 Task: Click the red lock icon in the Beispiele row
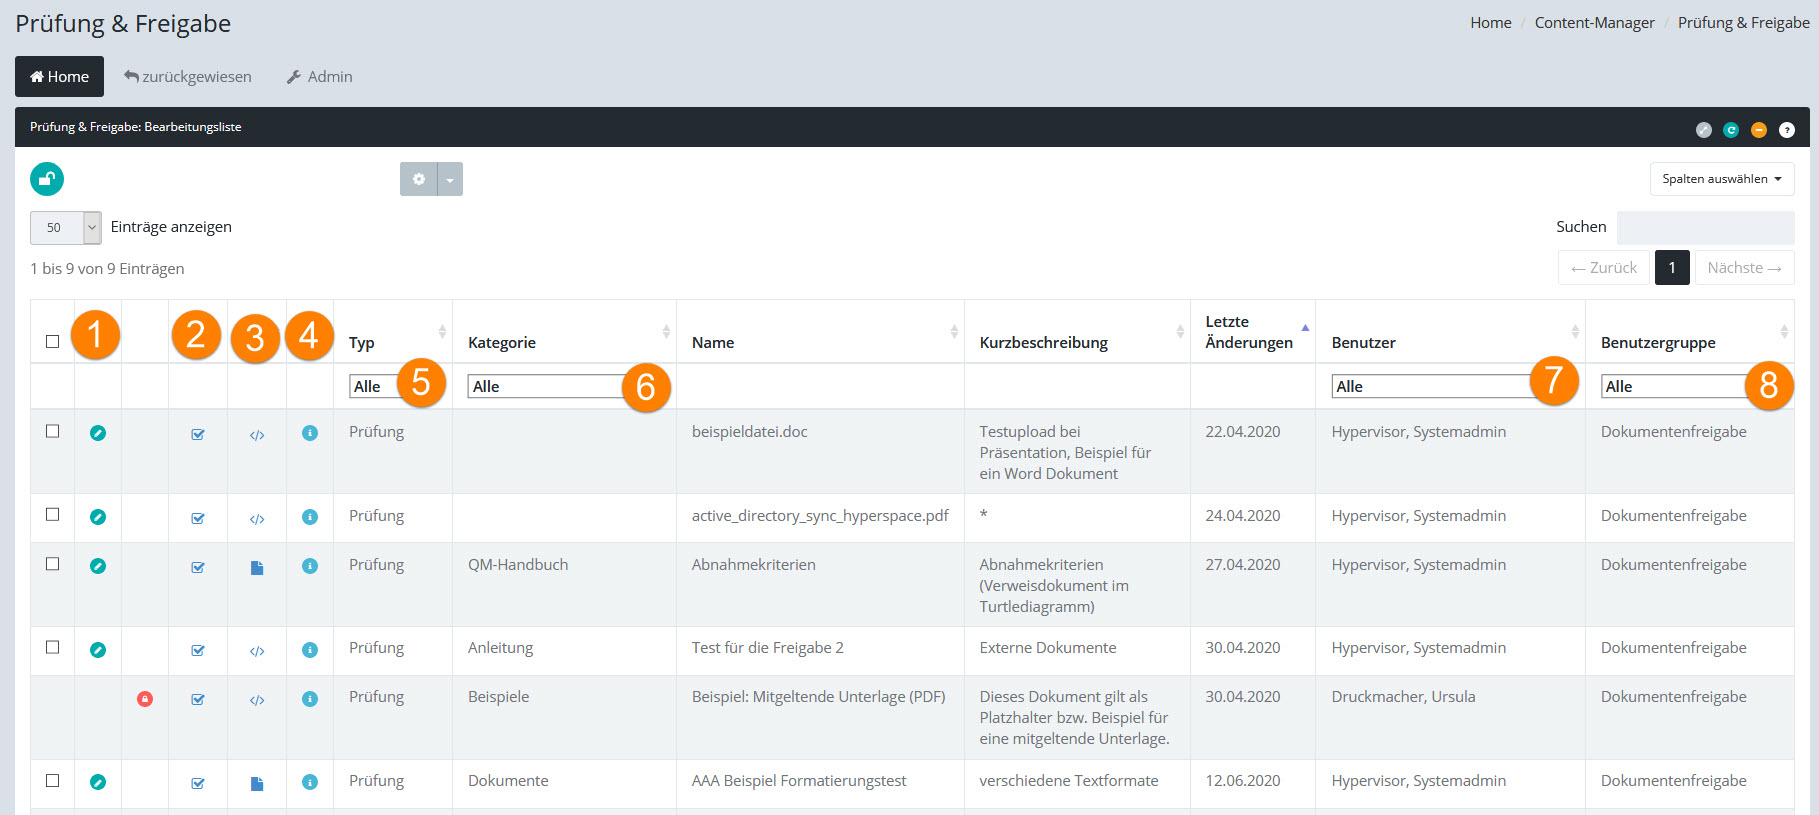[145, 699]
